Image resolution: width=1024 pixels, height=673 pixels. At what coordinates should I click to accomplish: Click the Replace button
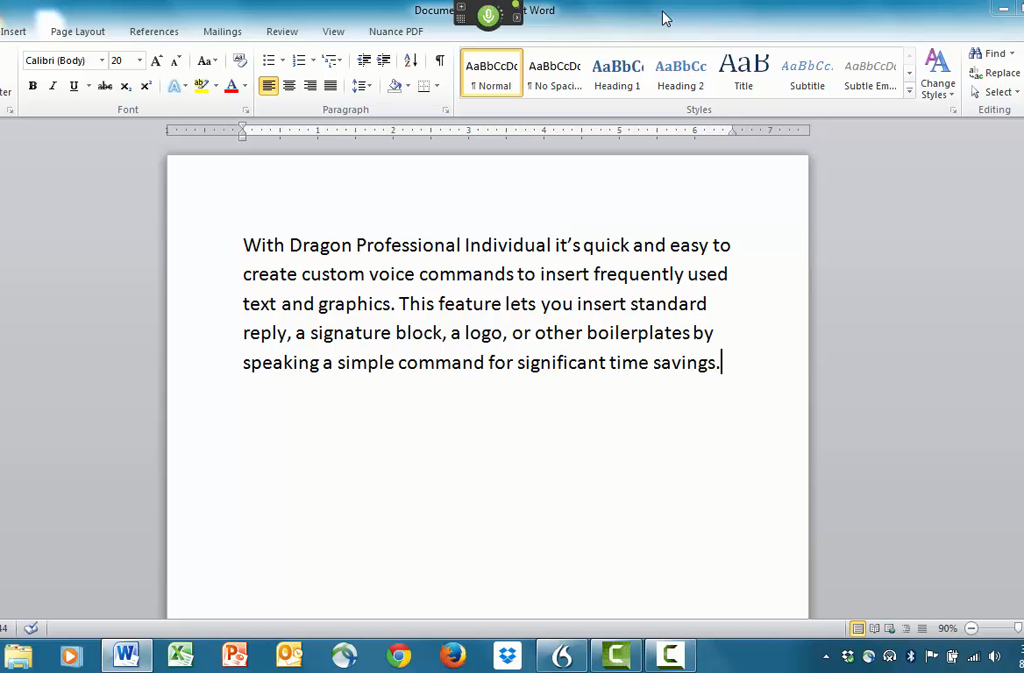point(995,73)
